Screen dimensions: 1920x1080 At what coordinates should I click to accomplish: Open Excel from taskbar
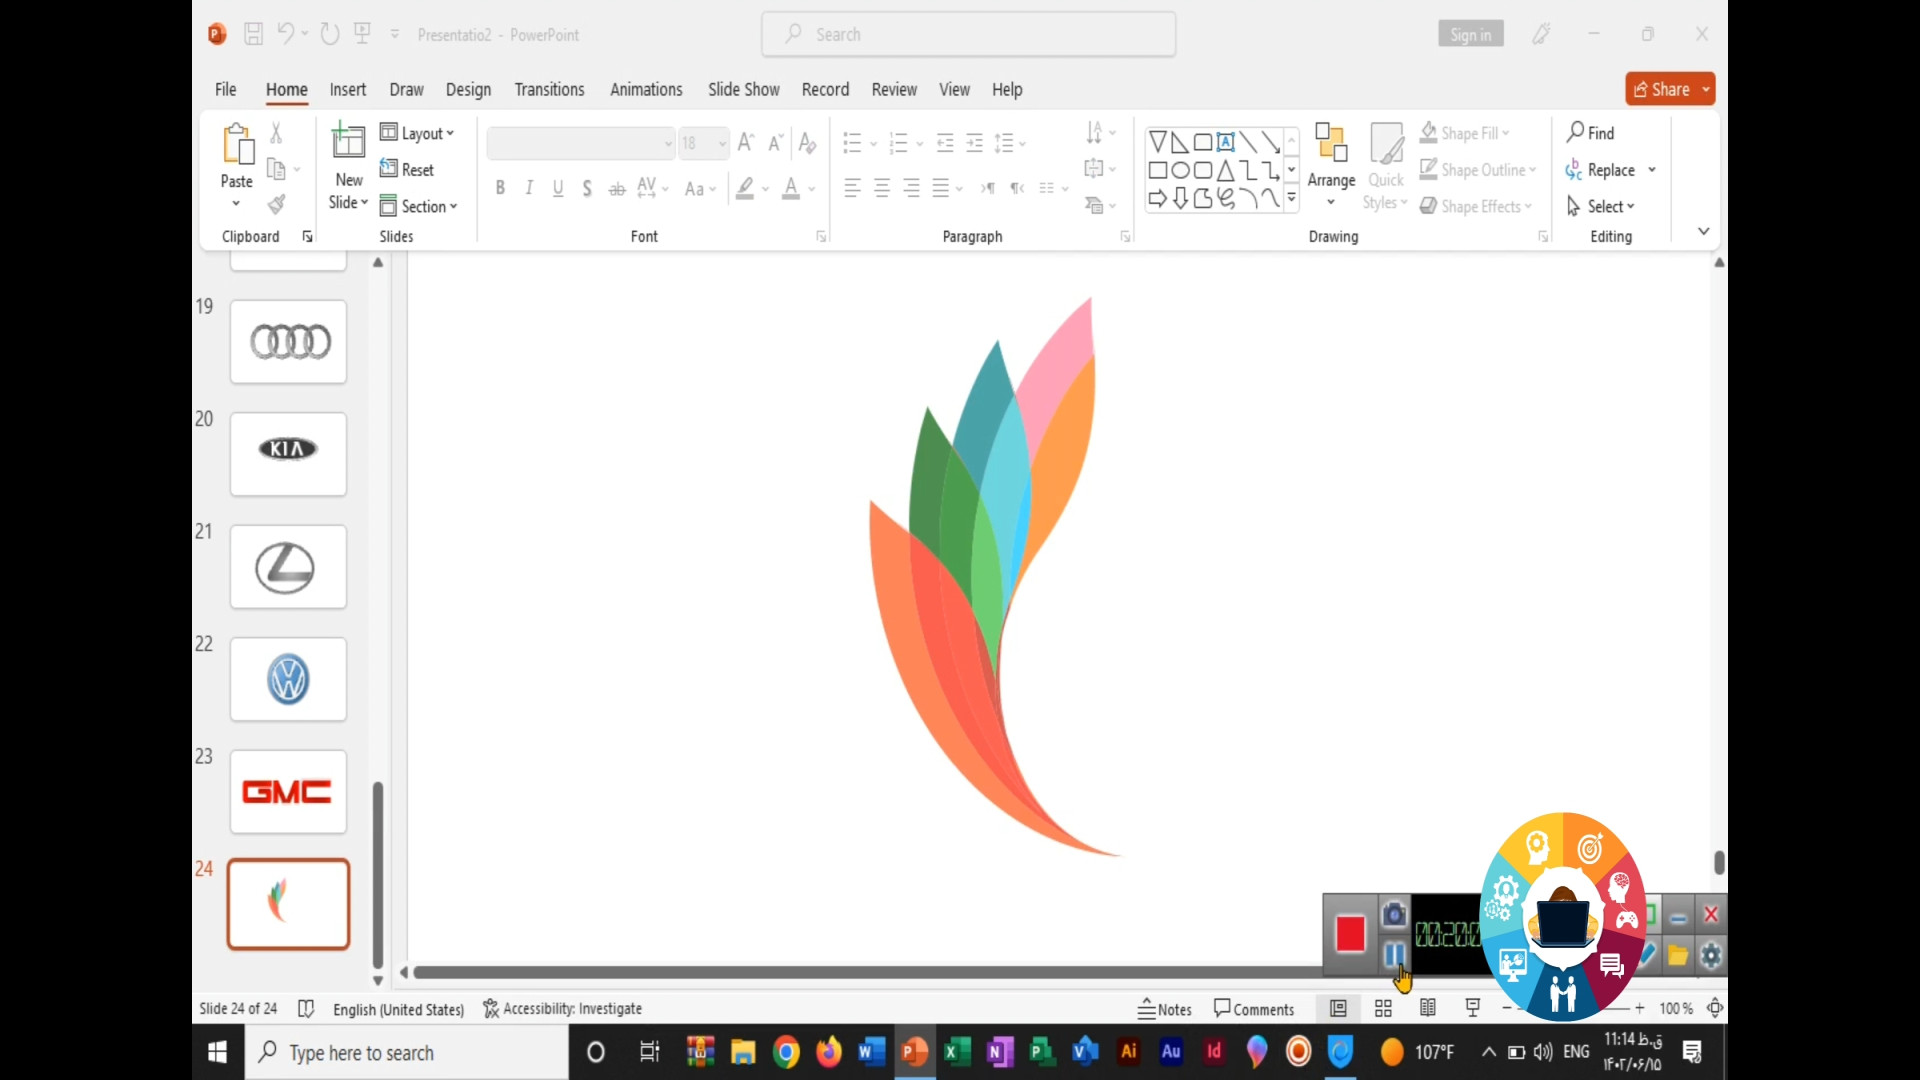click(957, 1052)
